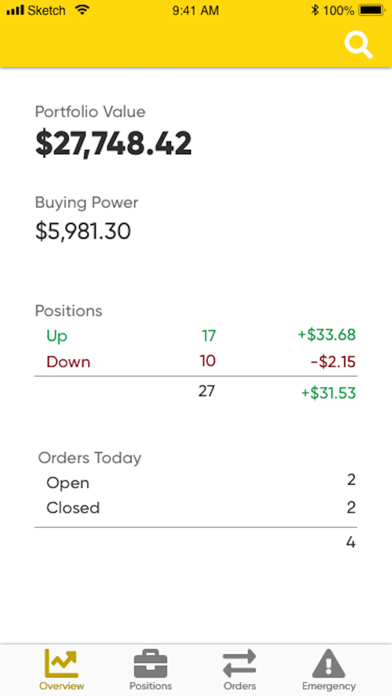Tap the buying power amount $5,981.30
Image resolution: width=392 pixels, height=696 pixels.
(x=83, y=231)
